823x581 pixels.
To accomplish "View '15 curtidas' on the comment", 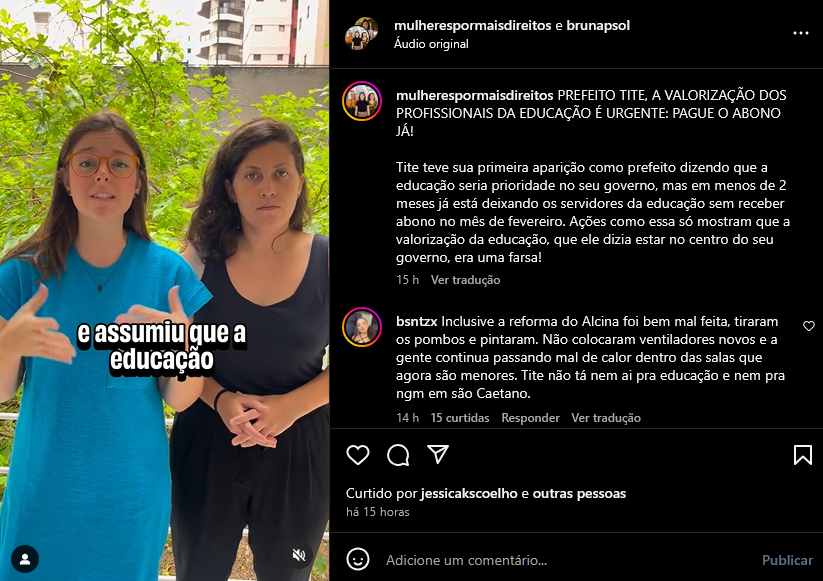I will 460,418.
